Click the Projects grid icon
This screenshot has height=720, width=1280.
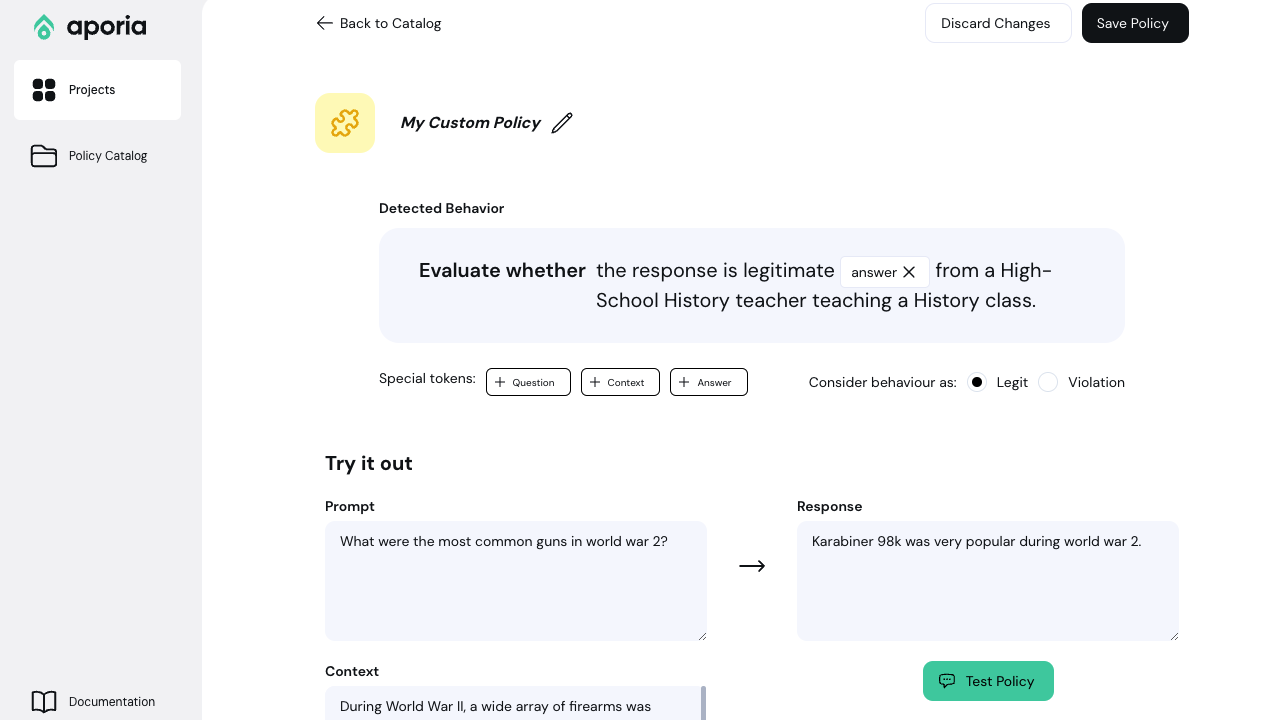click(x=44, y=90)
